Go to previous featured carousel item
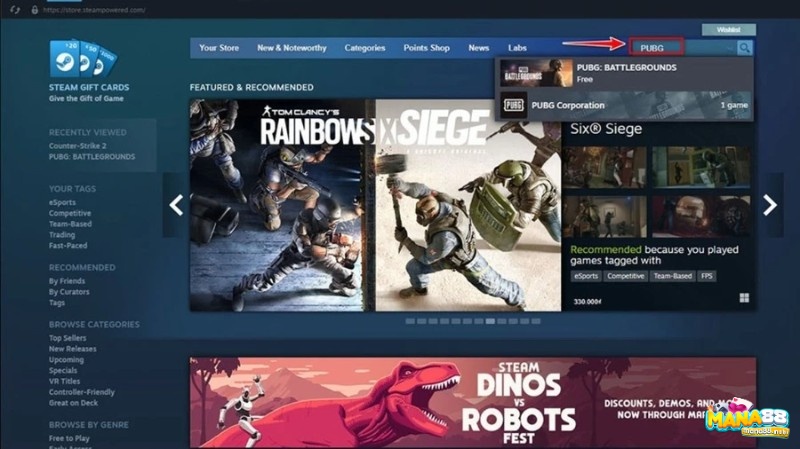 pyautogui.click(x=176, y=205)
